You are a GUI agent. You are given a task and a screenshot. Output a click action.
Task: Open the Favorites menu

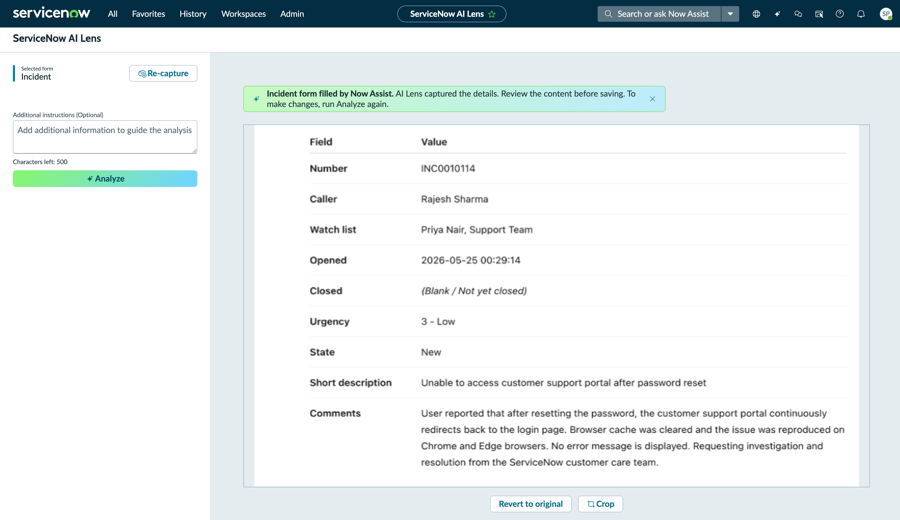click(x=148, y=14)
